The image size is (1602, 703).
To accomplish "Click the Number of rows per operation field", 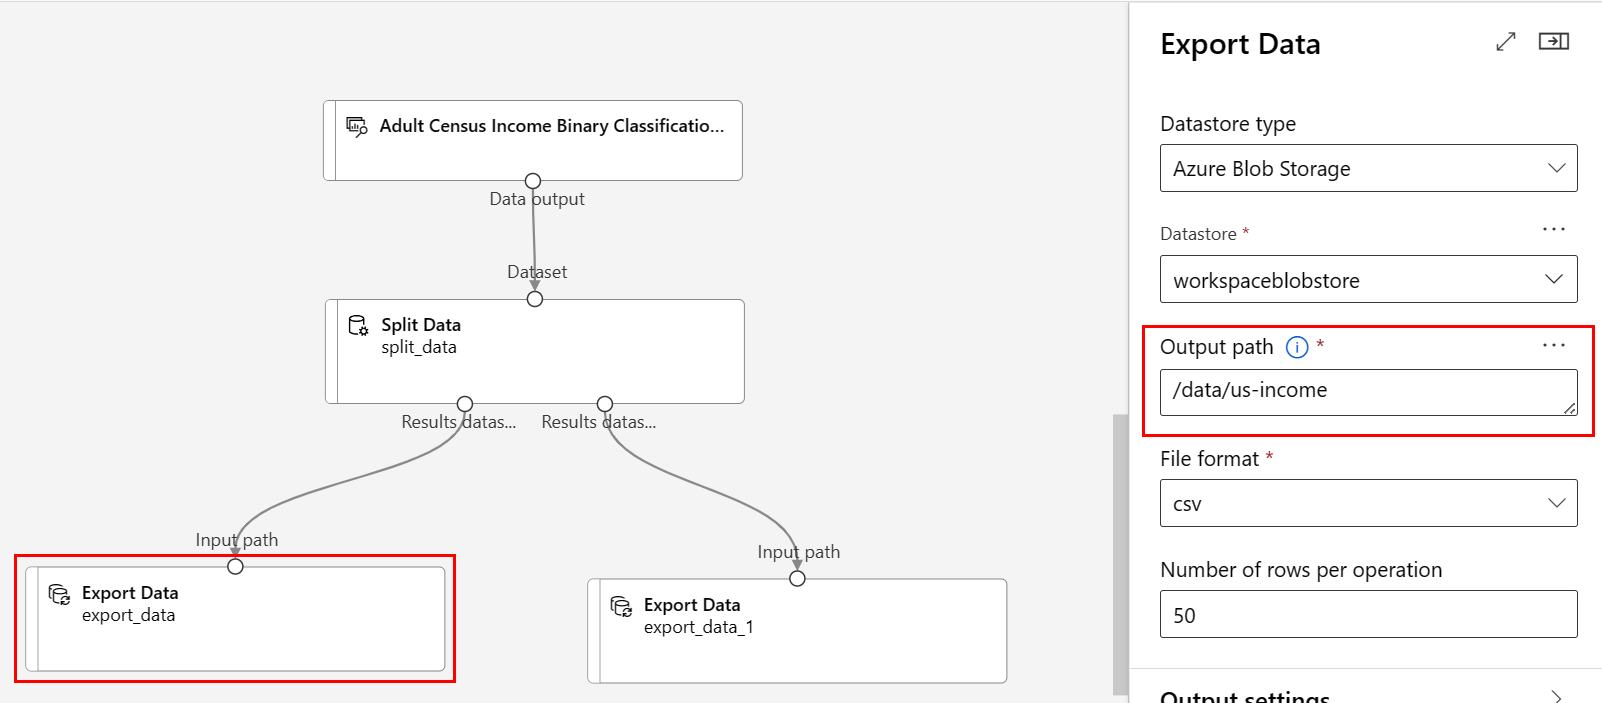I will tap(1368, 614).
